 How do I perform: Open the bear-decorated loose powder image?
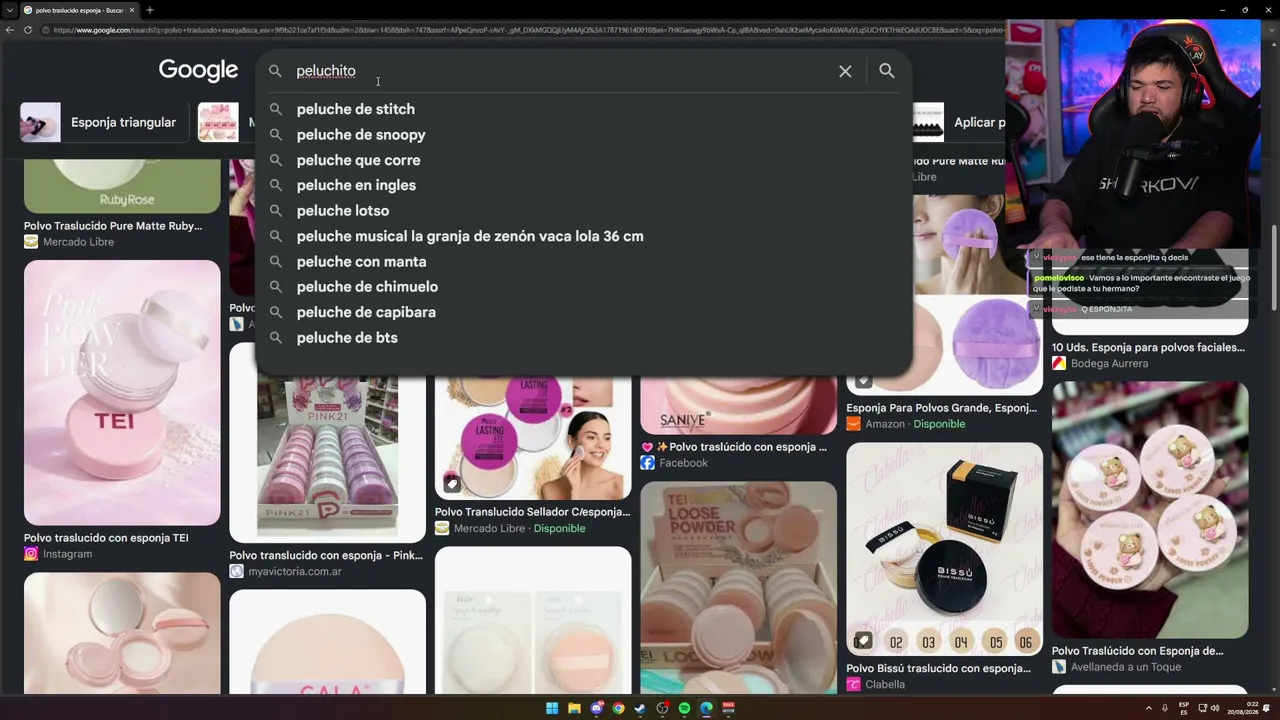tap(1150, 510)
